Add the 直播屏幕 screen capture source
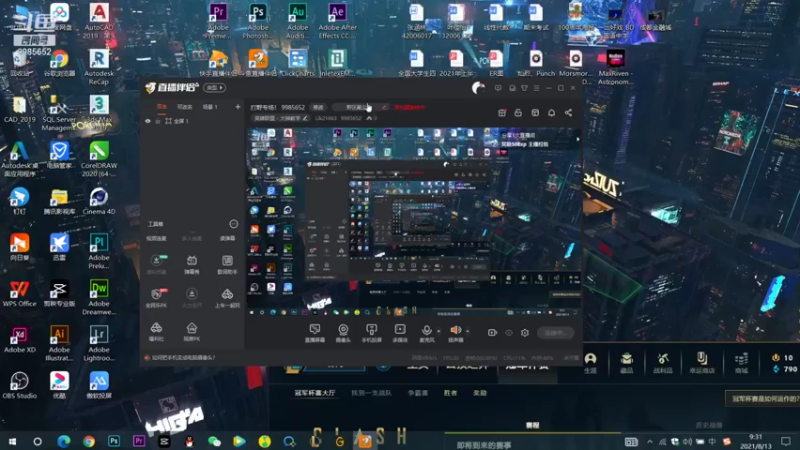The image size is (800, 450). point(315,333)
